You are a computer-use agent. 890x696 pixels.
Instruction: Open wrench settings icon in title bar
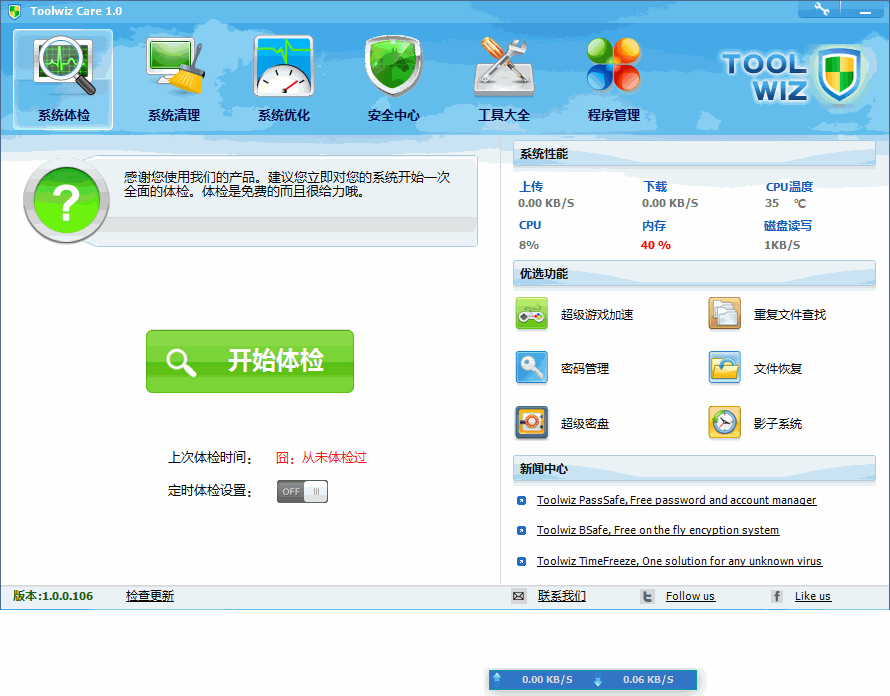822,9
